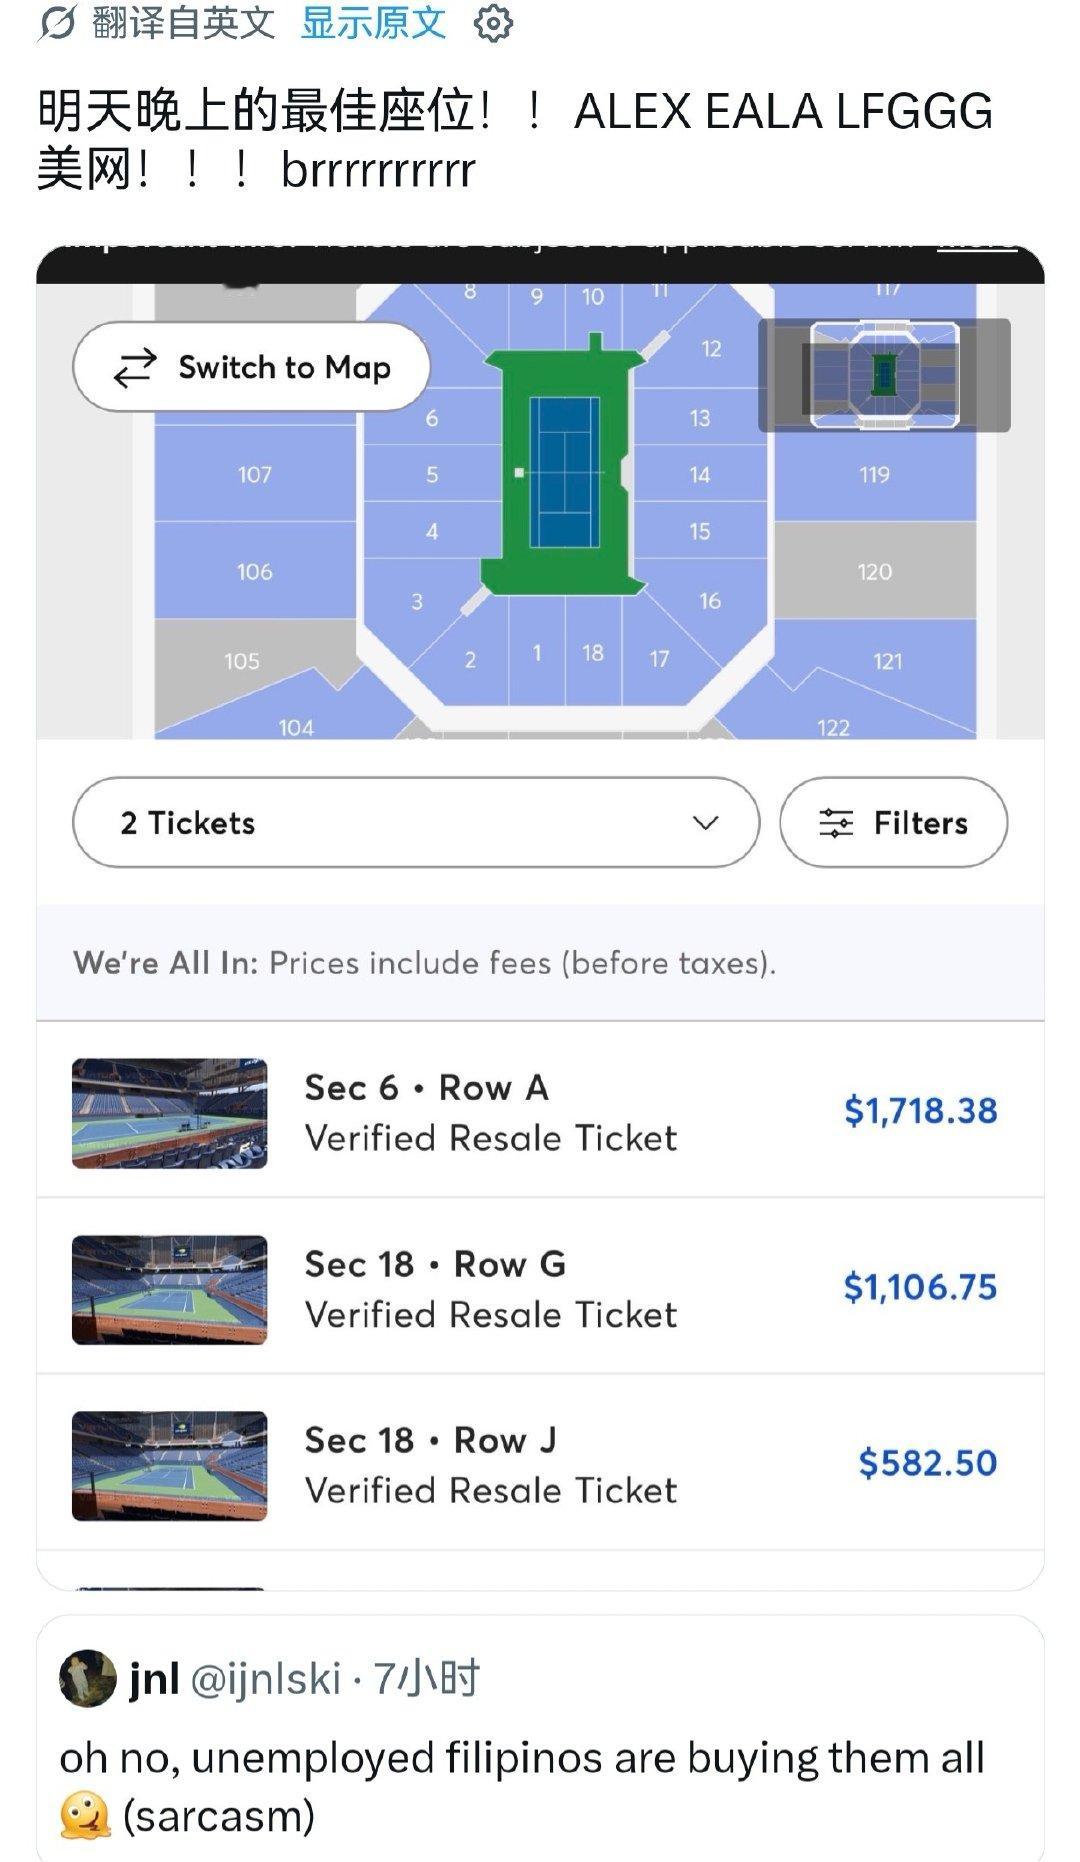Click the Filters sliders icon
The width and height of the screenshot is (1080, 1862).
point(836,823)
